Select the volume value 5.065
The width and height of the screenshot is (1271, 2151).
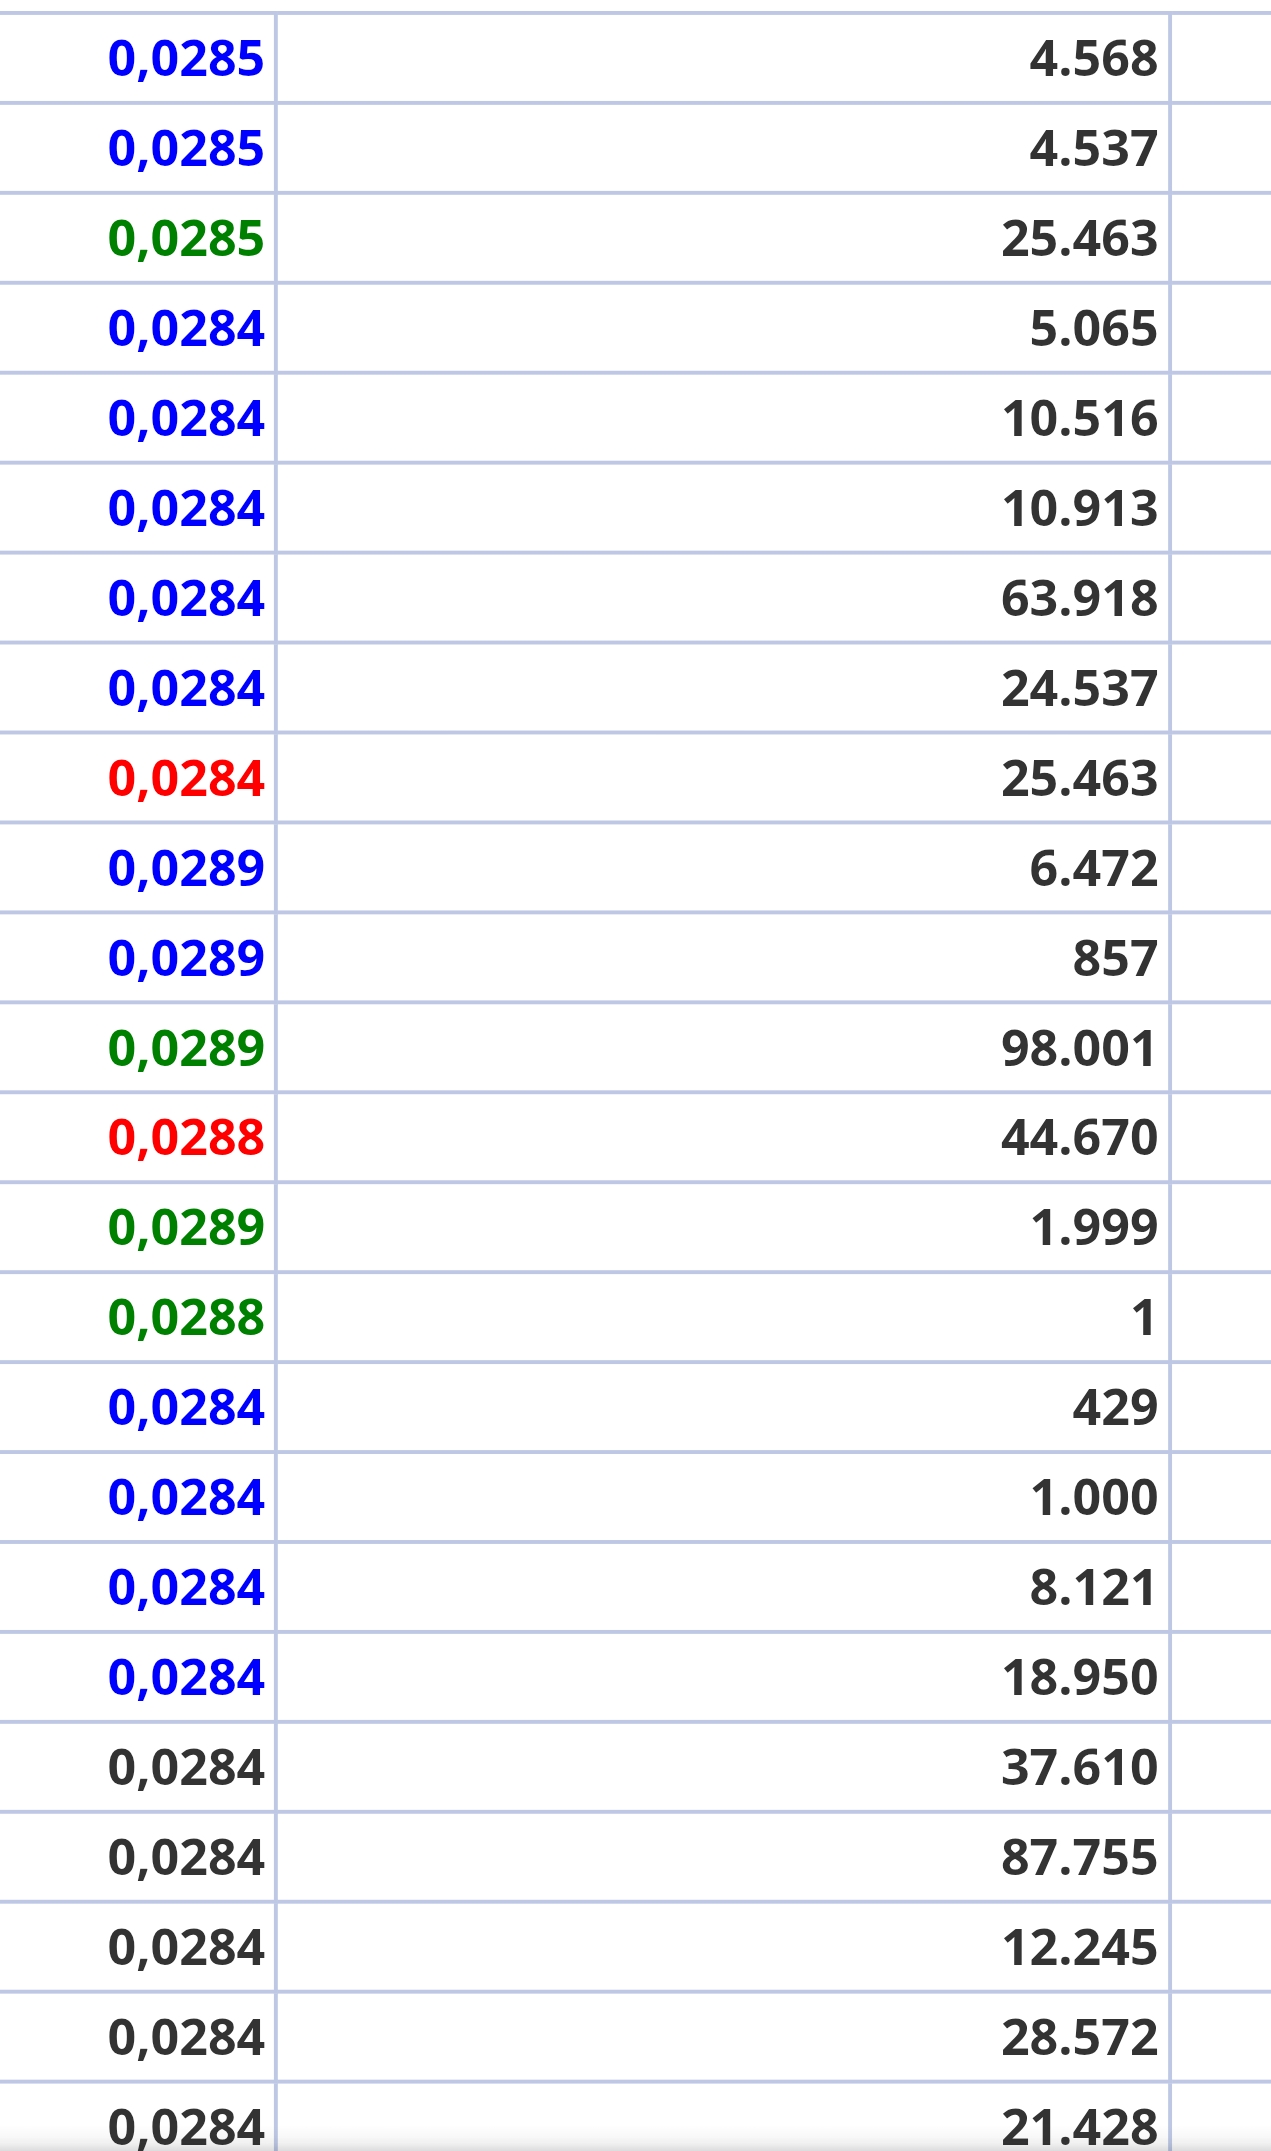(723, 328)
